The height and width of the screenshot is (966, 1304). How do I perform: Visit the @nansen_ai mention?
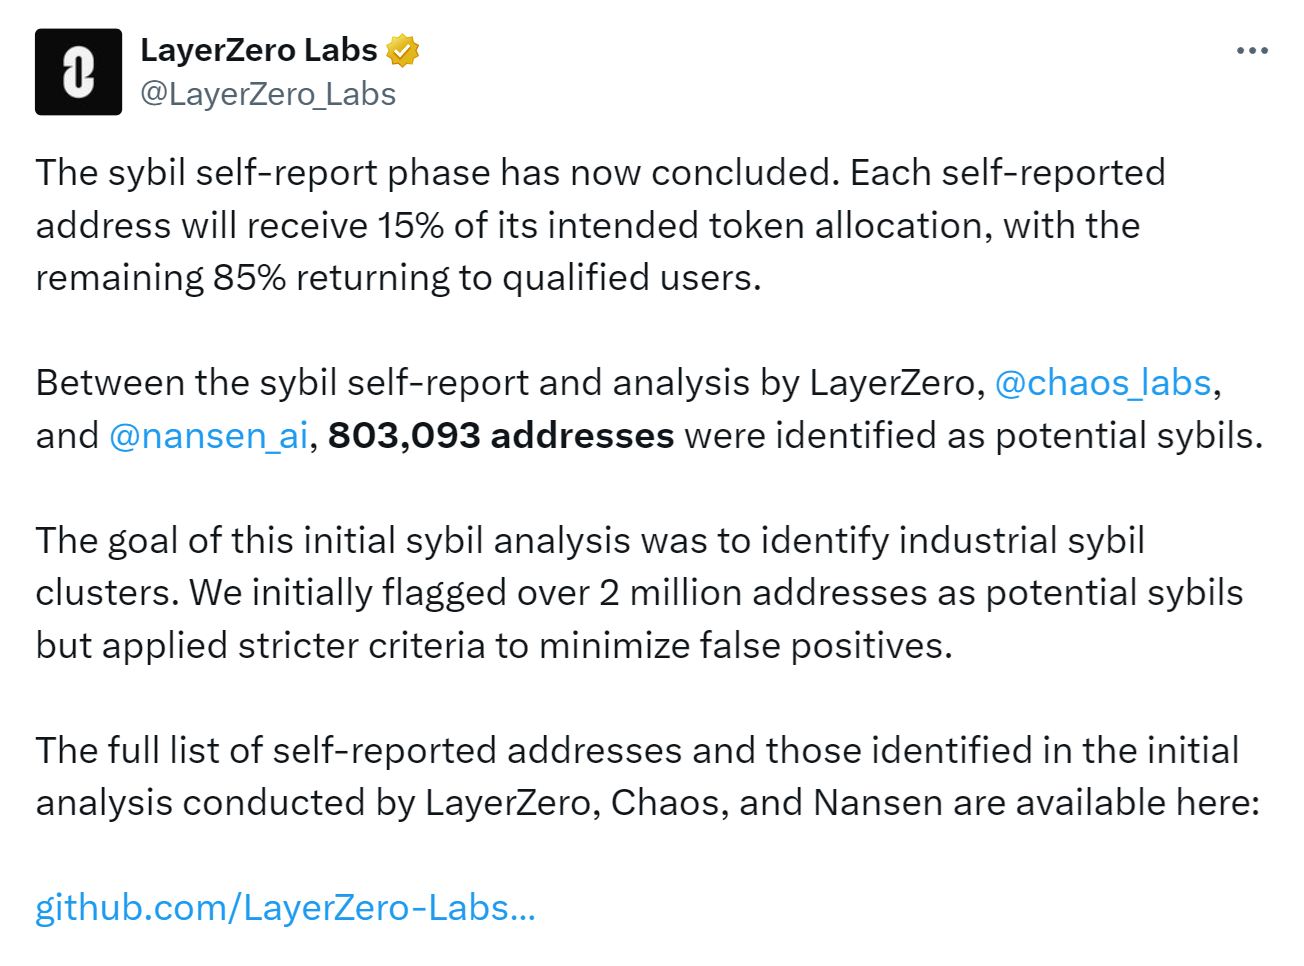point(208,436)
